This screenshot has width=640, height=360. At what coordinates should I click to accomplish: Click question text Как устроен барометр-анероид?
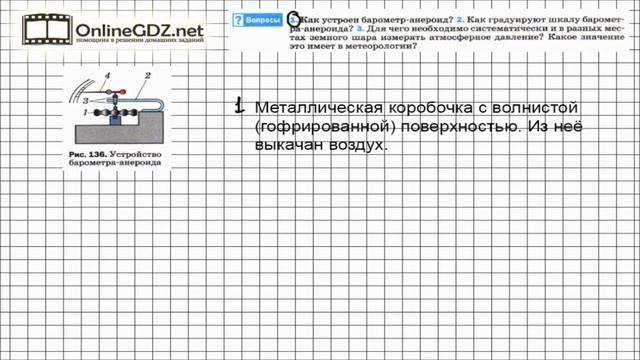pos(377,20)
